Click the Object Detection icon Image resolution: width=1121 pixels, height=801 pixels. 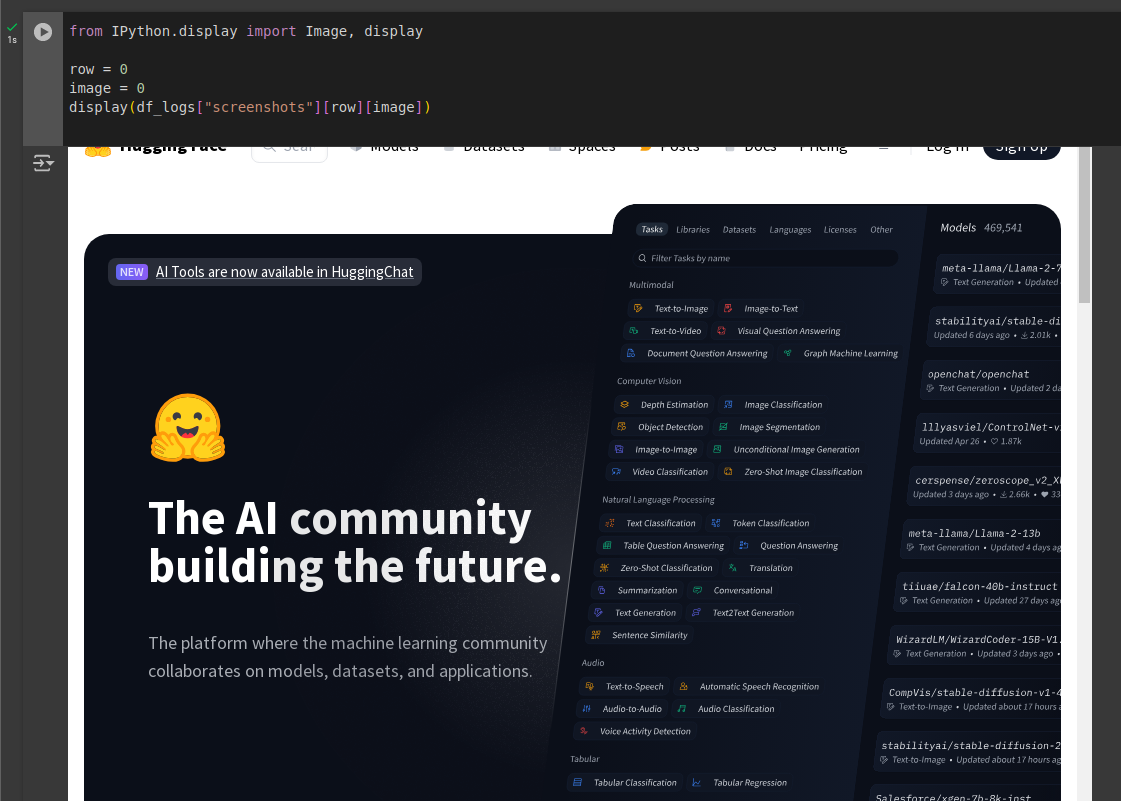pyautogui.click(x=621, y=426)
